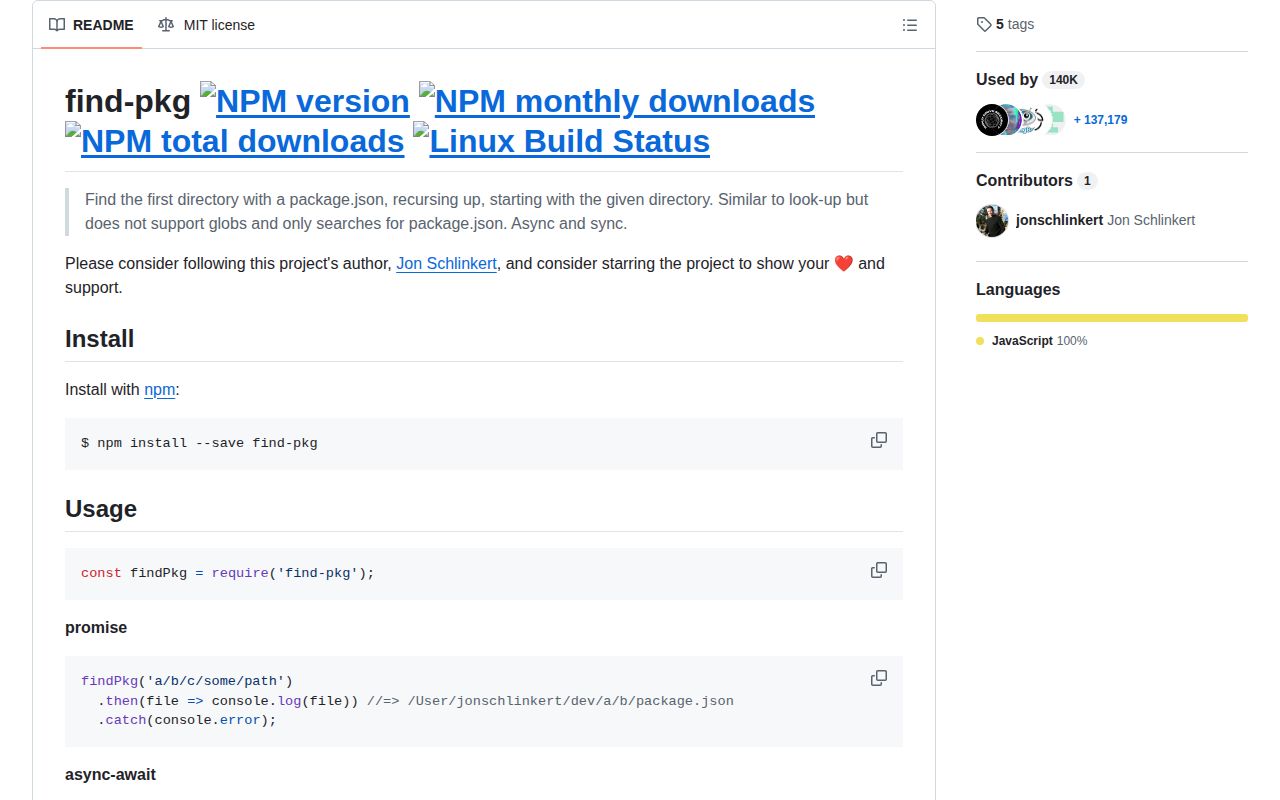Click the "findPkg('a/b/c/some/path')" code line
Viewport: 1280px width, 800px height.
pyautogui.click(x=187, y=681)
